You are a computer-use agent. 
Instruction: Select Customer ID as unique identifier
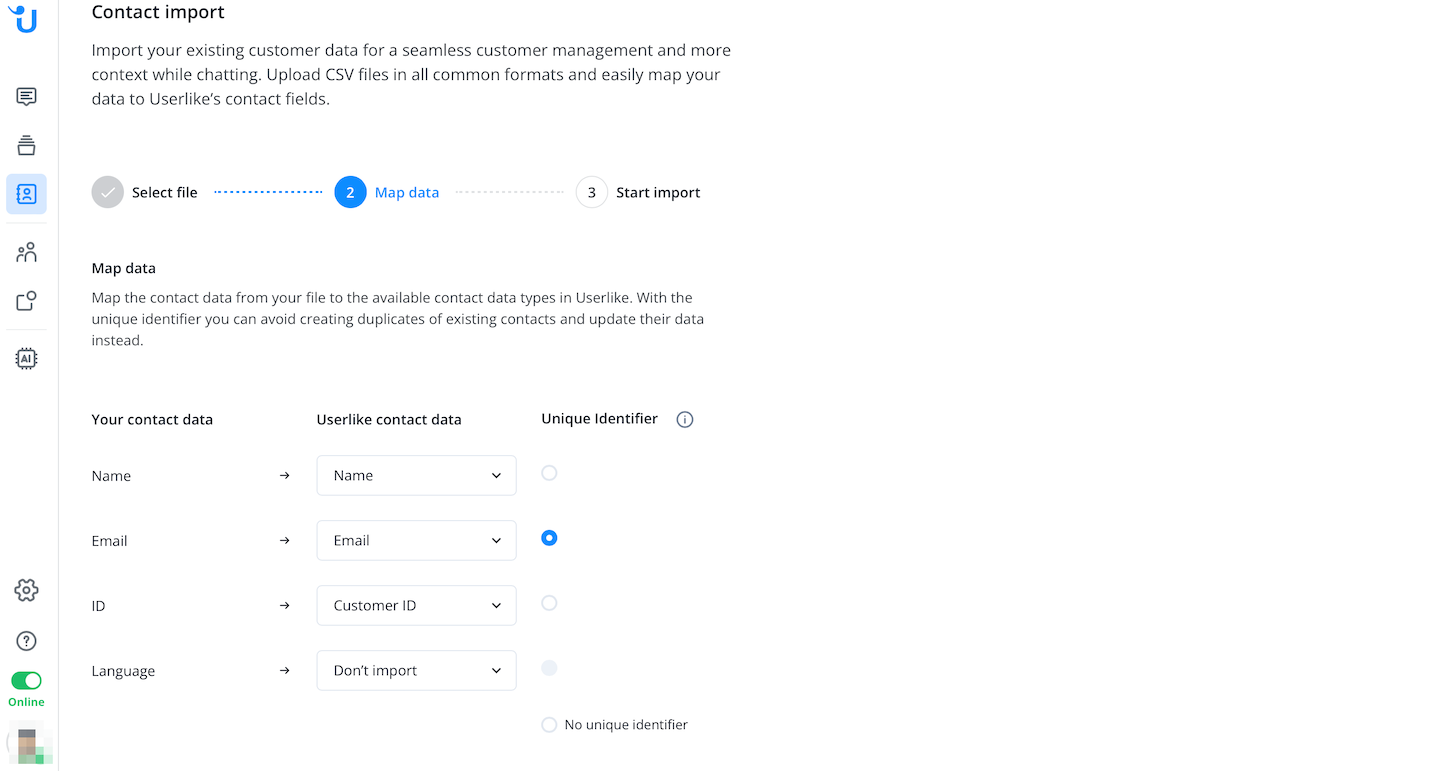[x=549, y=603]
